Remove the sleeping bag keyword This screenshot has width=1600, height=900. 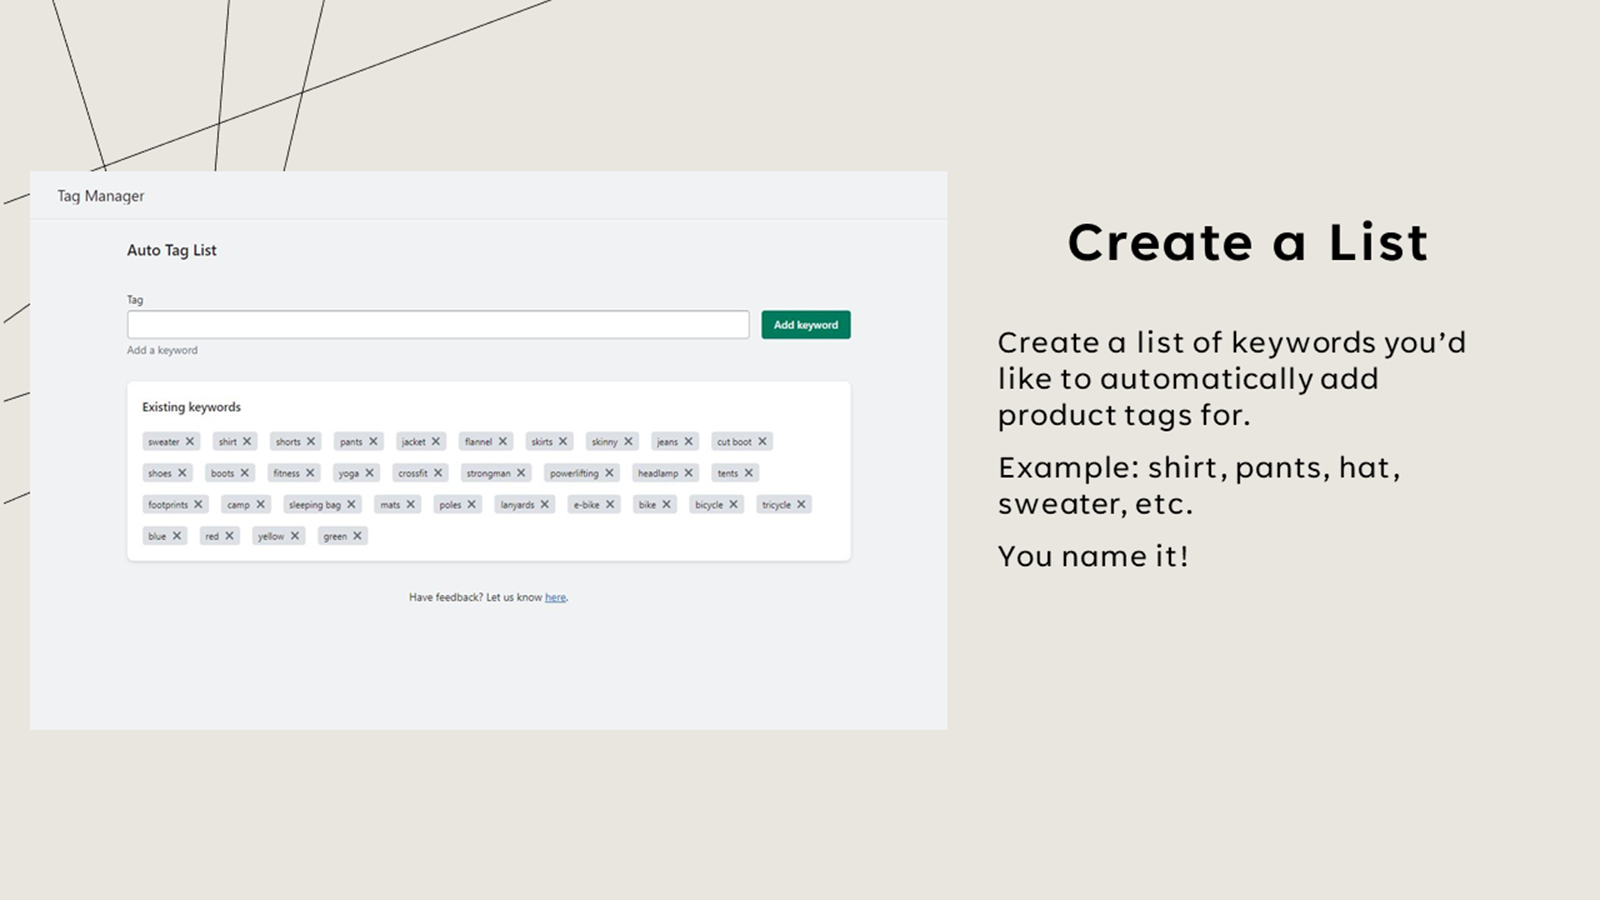(351, 504)
